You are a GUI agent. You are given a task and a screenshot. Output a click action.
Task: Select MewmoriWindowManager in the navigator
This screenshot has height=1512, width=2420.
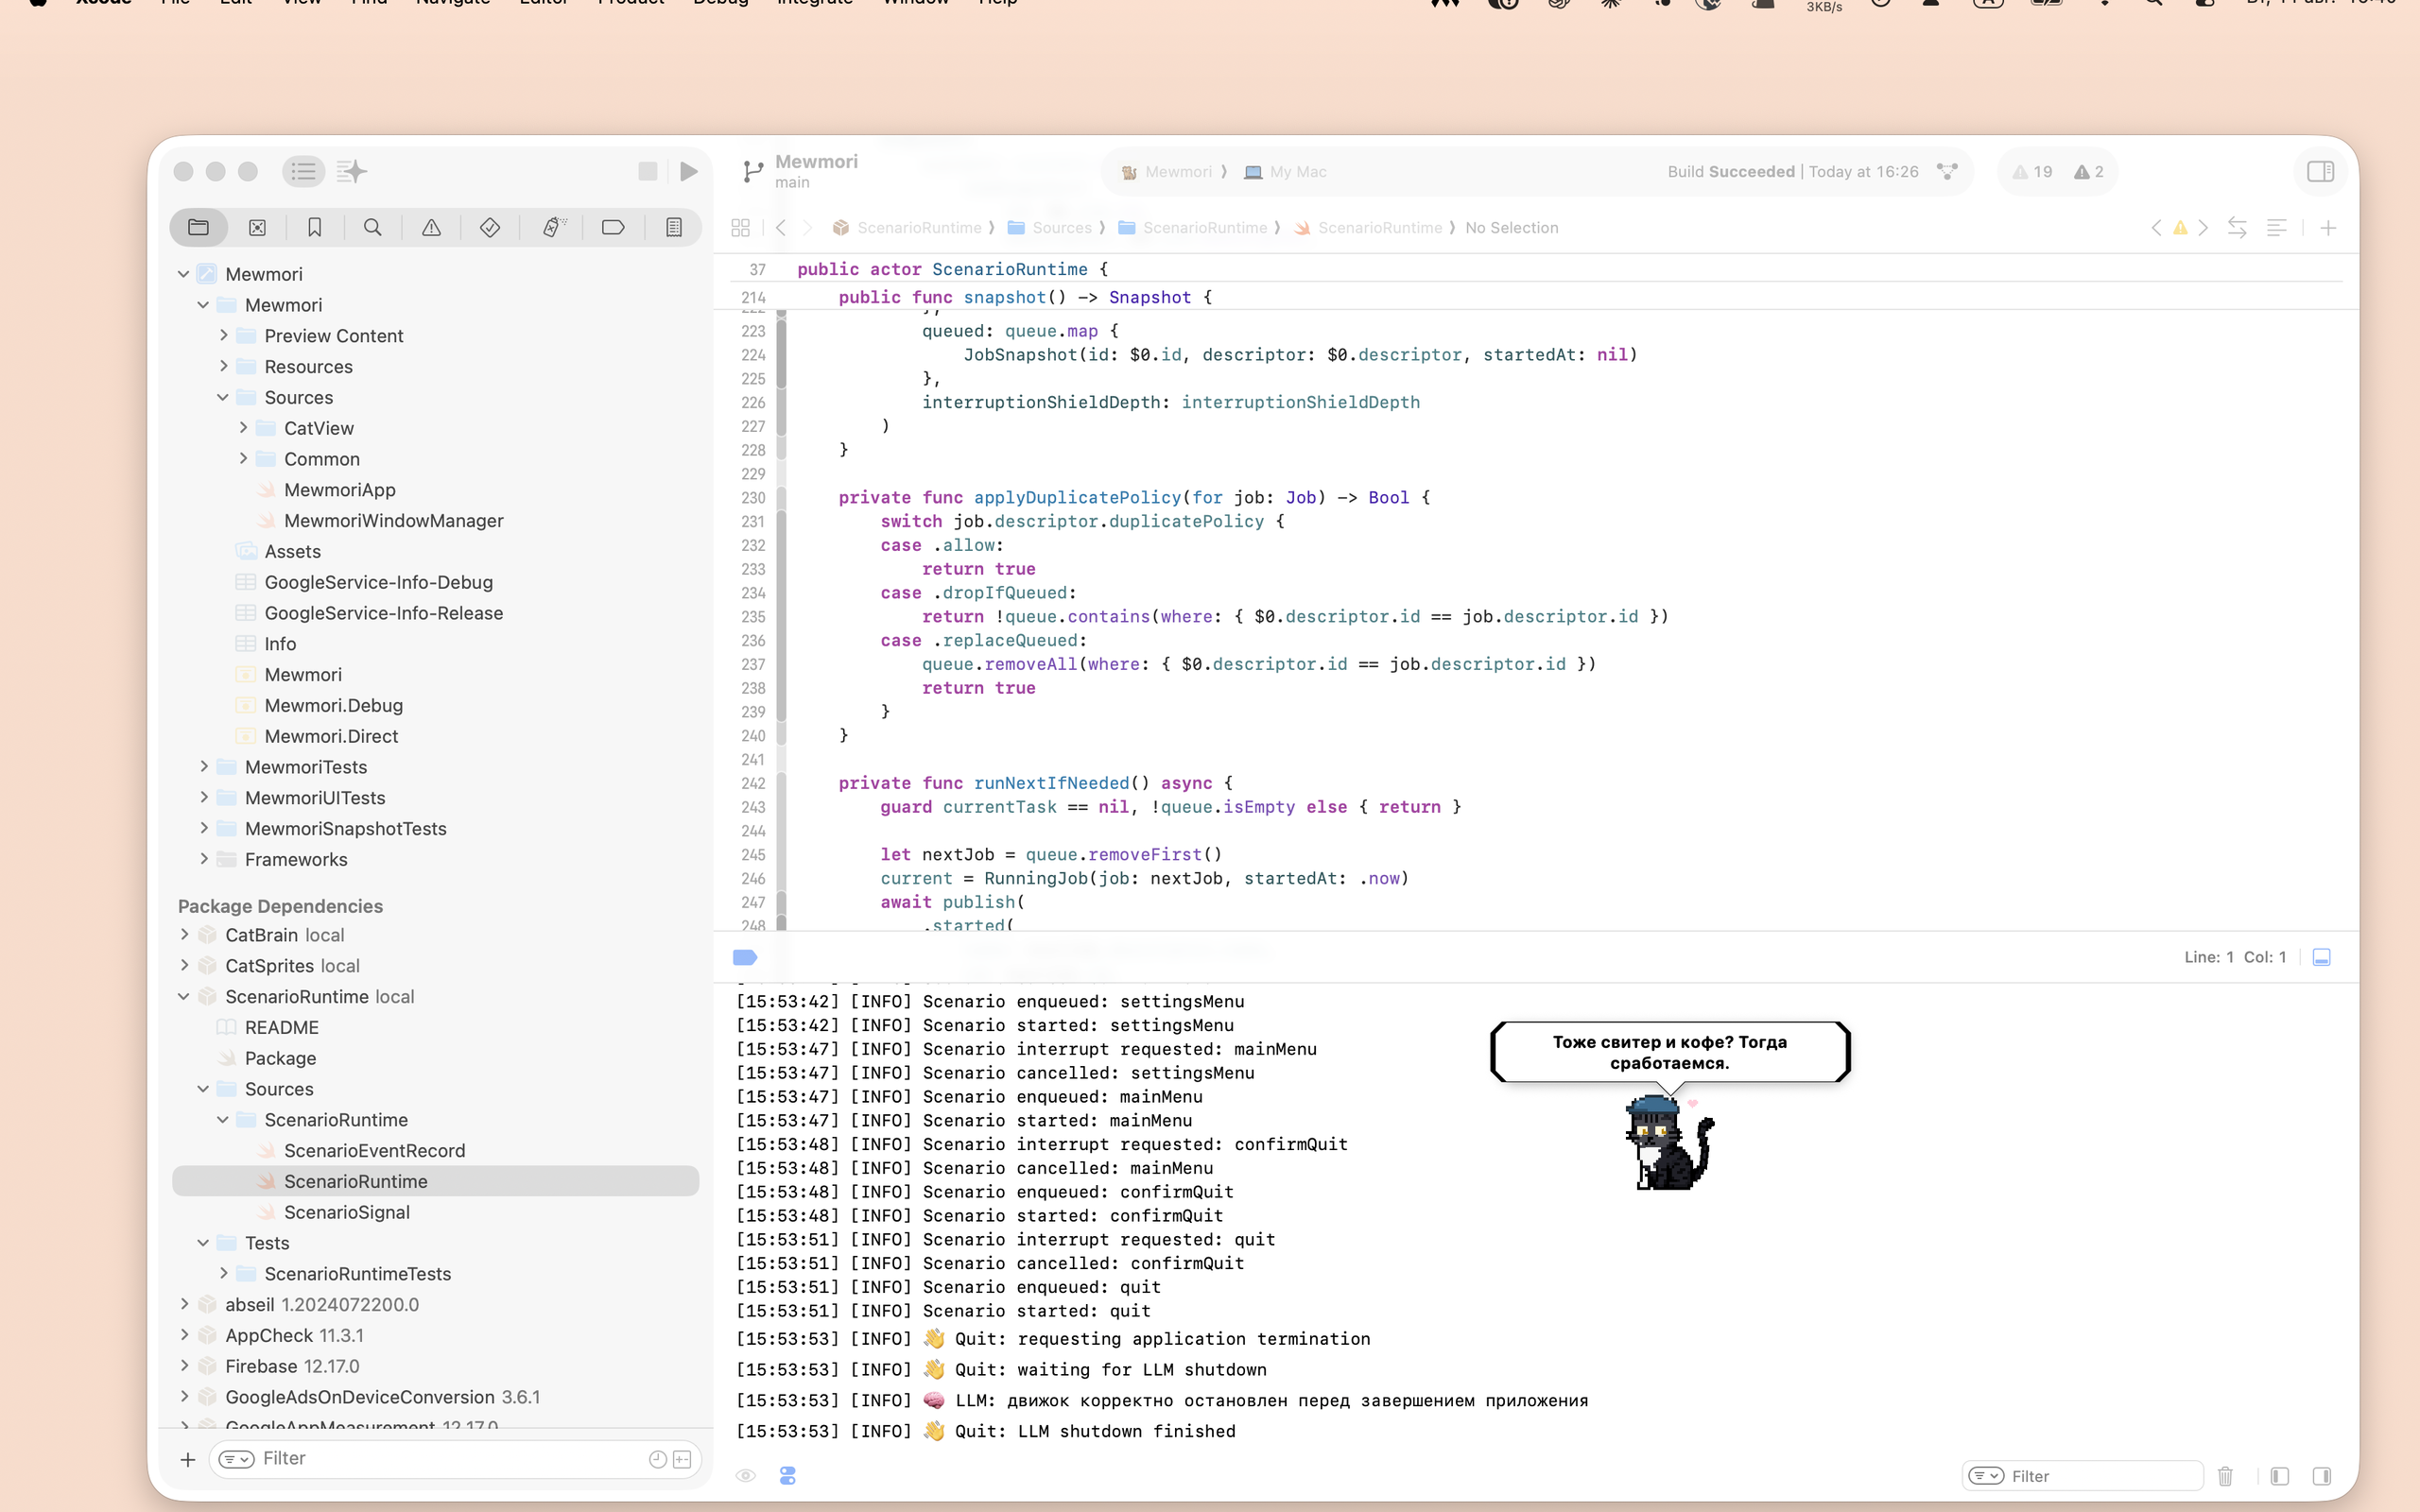pyautogui.click(x=393, y=521)
